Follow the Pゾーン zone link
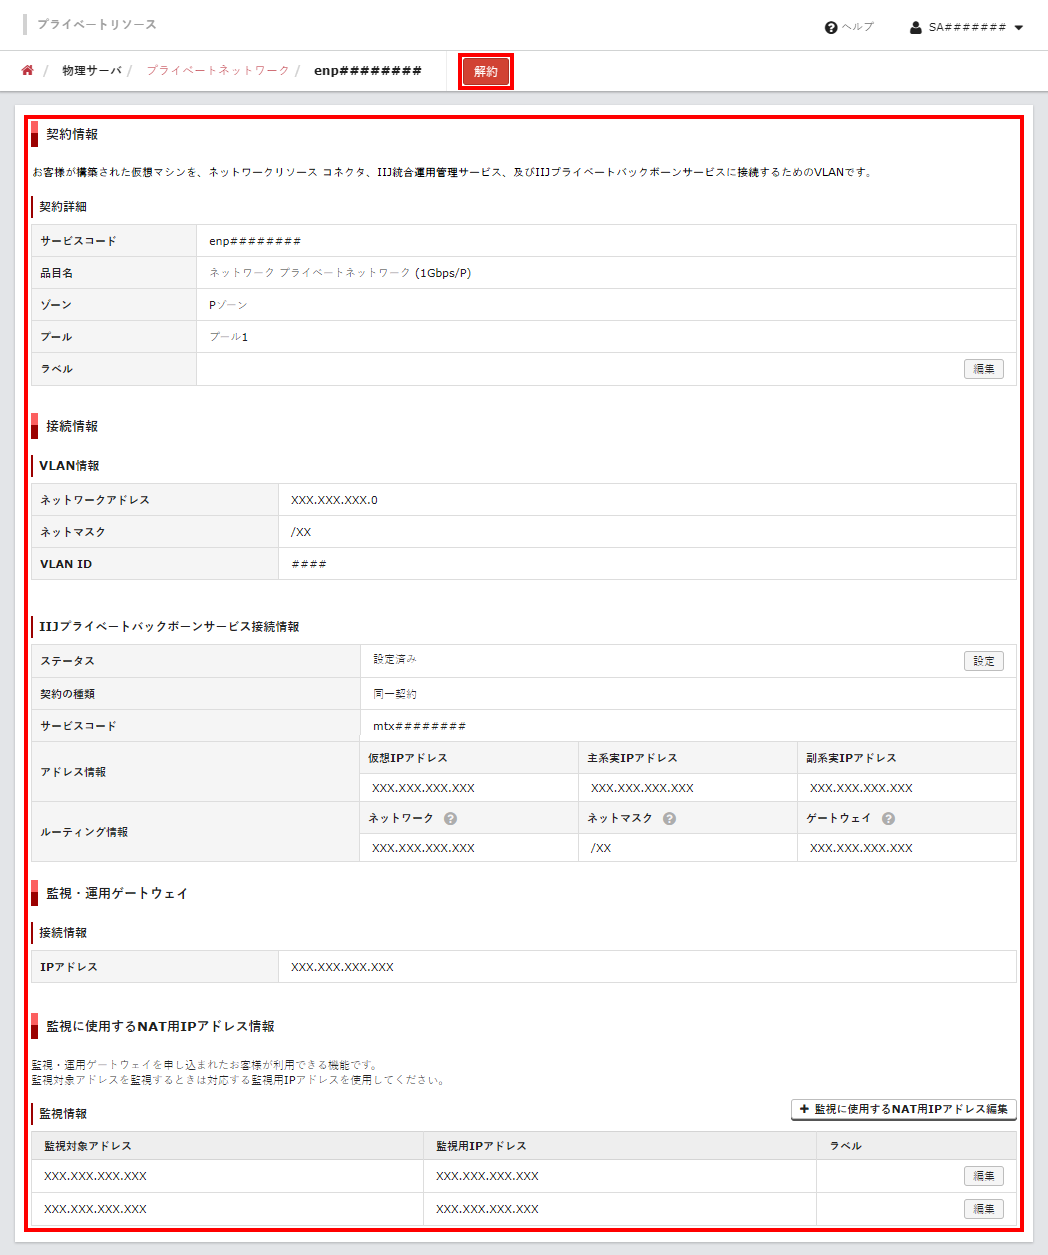Image resolution: width=1048 pixels, height=1255 pixels. 228,305
